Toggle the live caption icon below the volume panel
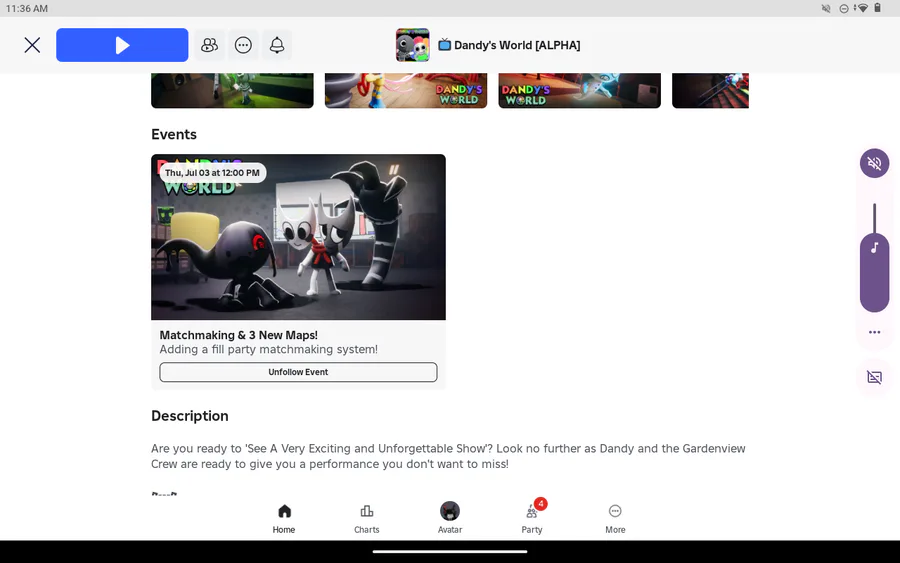Viewport: 900px width, 563px height. pos(874,377)
